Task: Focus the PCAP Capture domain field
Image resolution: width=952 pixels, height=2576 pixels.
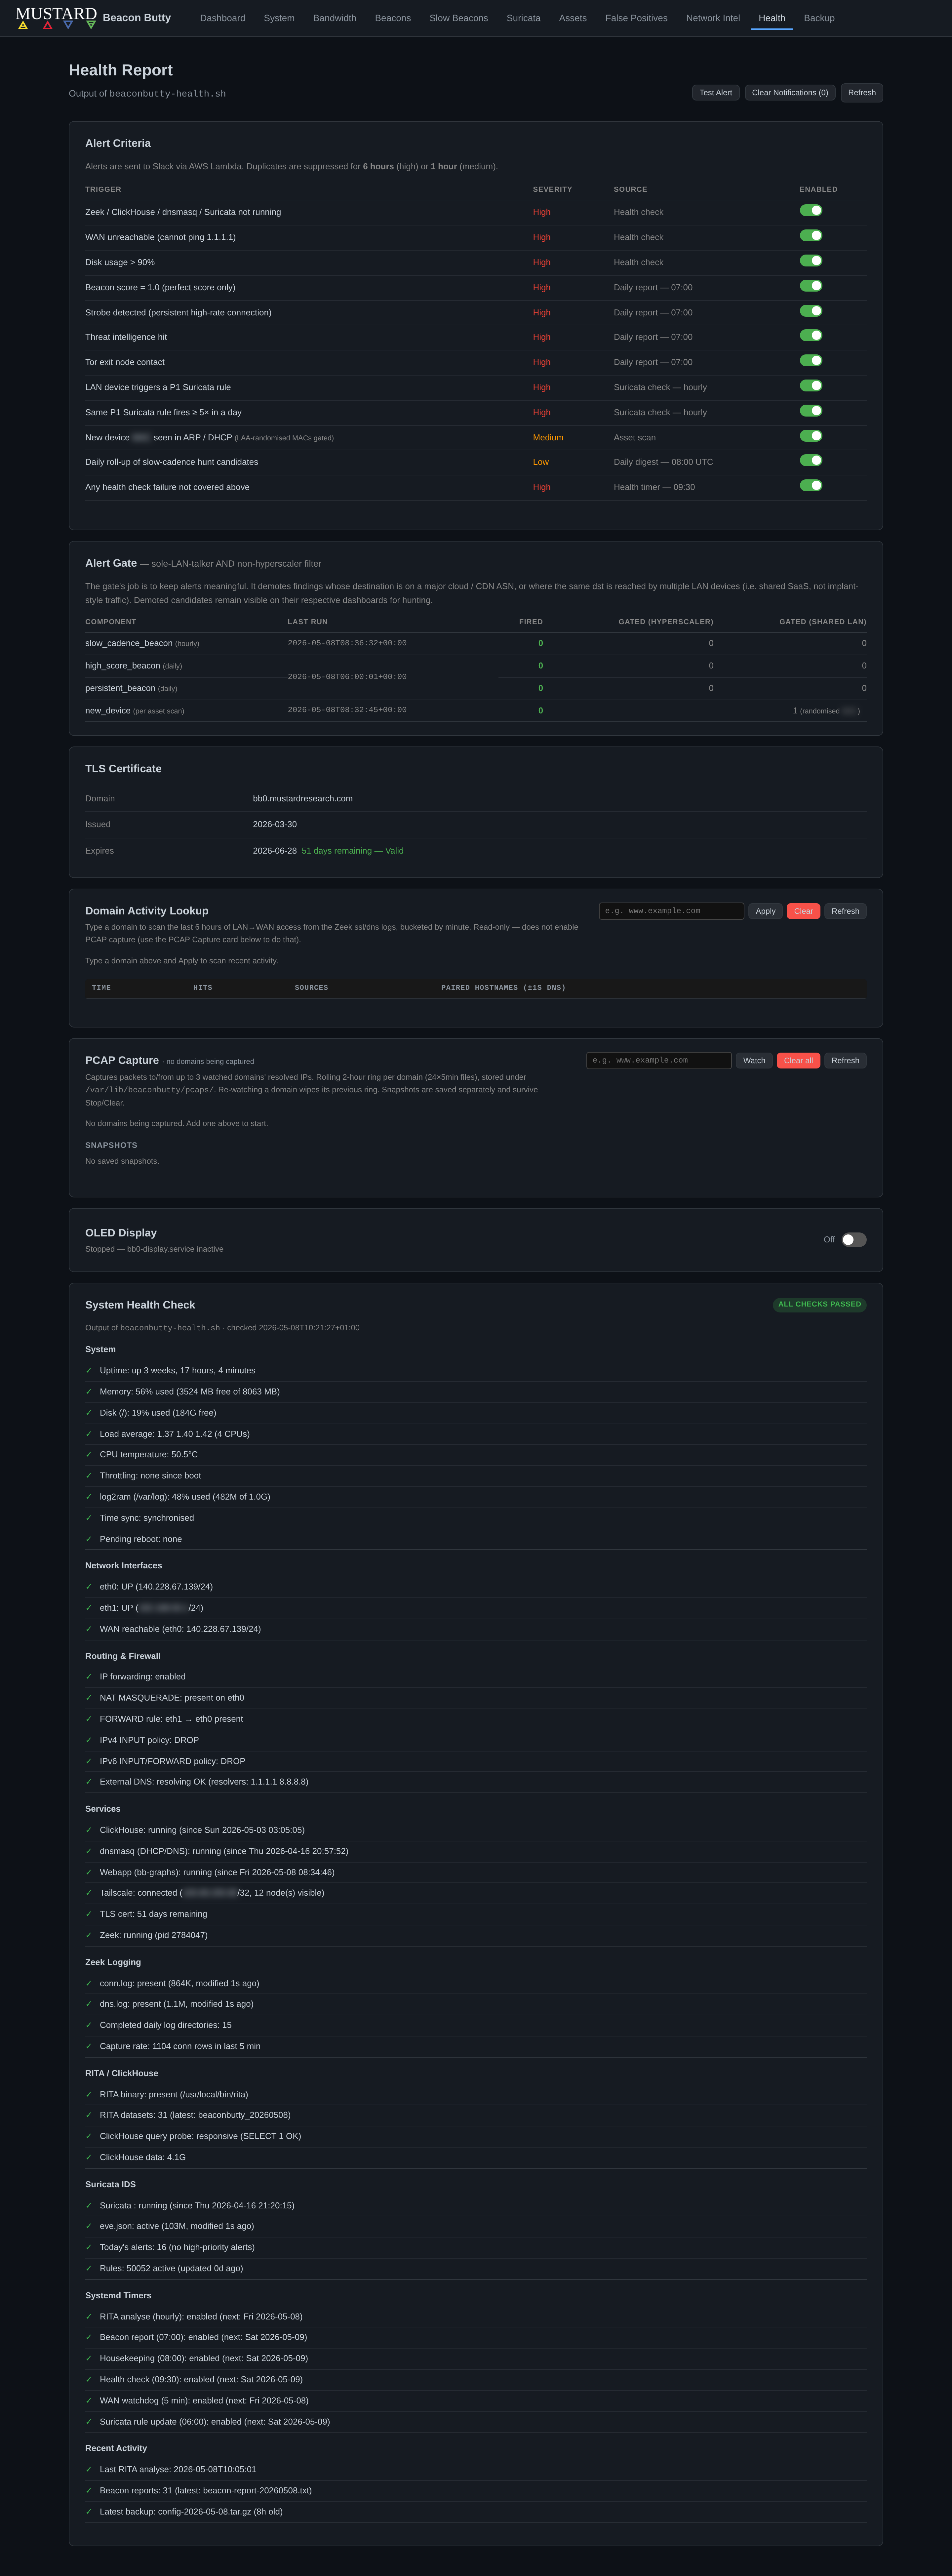Action: pos(659,1060)
